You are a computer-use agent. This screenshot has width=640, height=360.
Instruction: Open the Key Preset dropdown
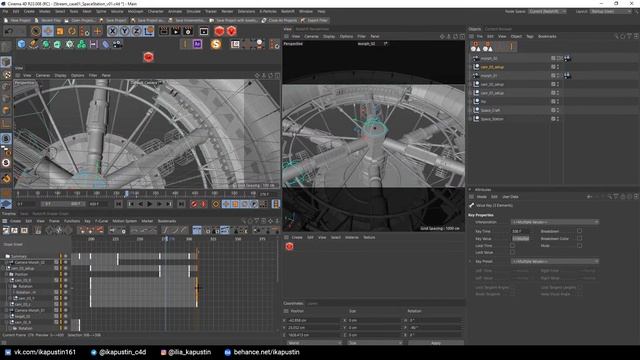coord(555,261)
